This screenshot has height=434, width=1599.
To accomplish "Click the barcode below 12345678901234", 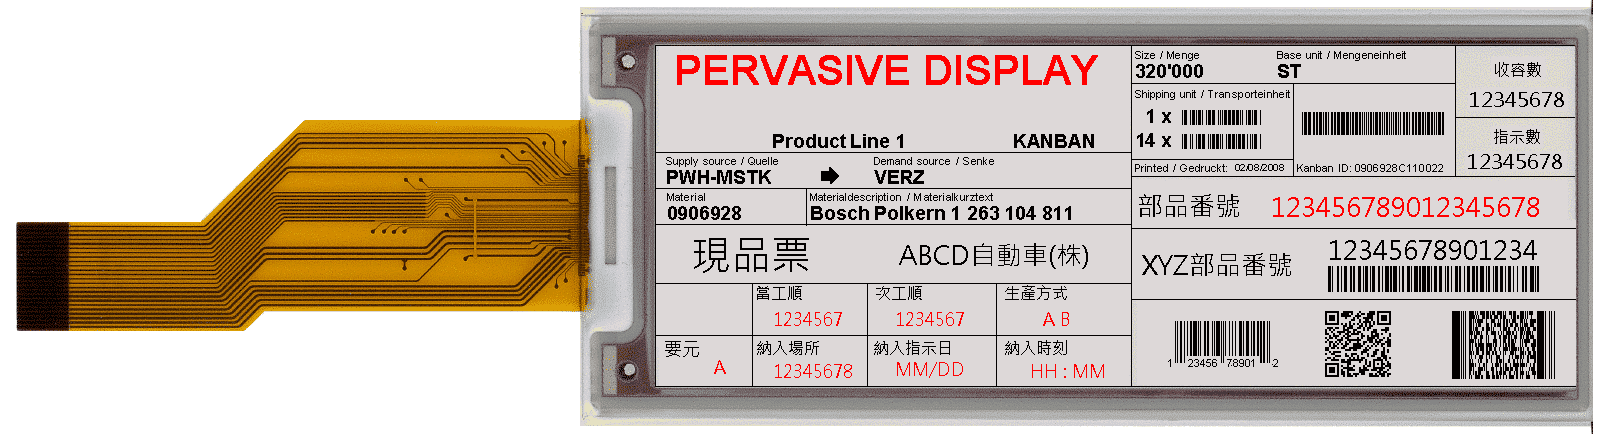I will click(1433, 280).
